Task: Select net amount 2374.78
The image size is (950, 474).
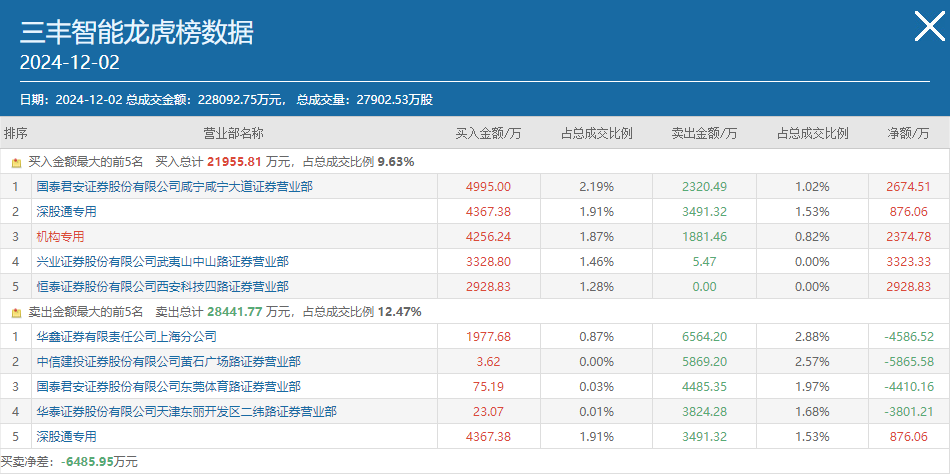Action: (908, 236)
